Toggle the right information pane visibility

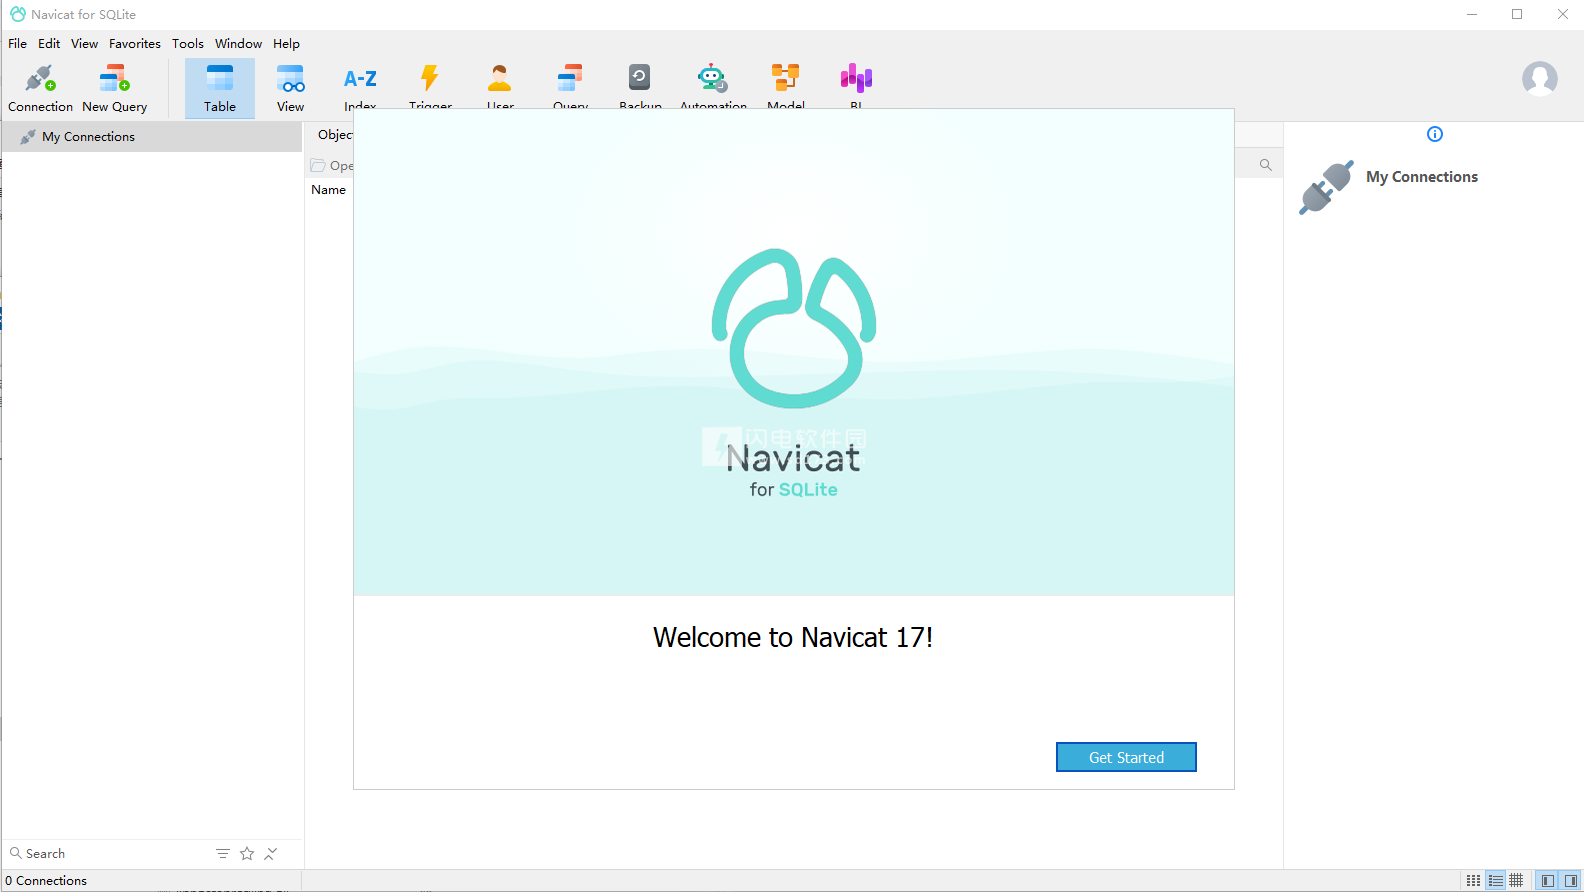(1570, 881)
